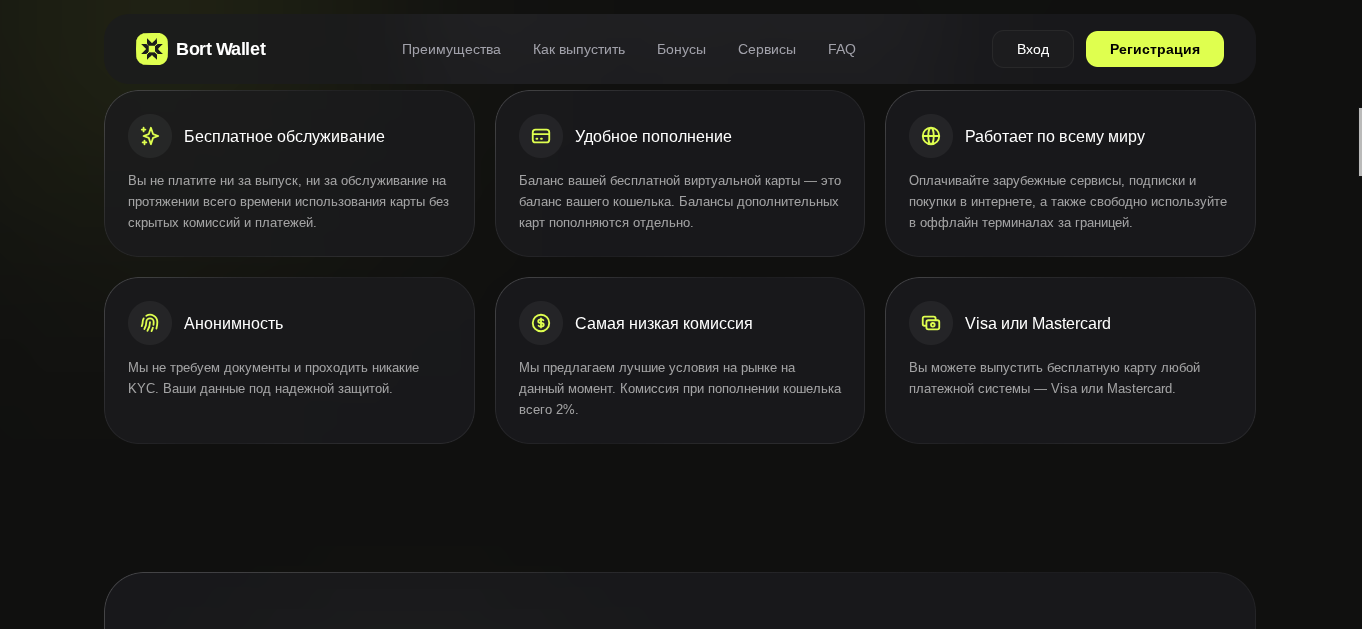Click the page vertical scrollbar thumb

(x=1360, y=142)
